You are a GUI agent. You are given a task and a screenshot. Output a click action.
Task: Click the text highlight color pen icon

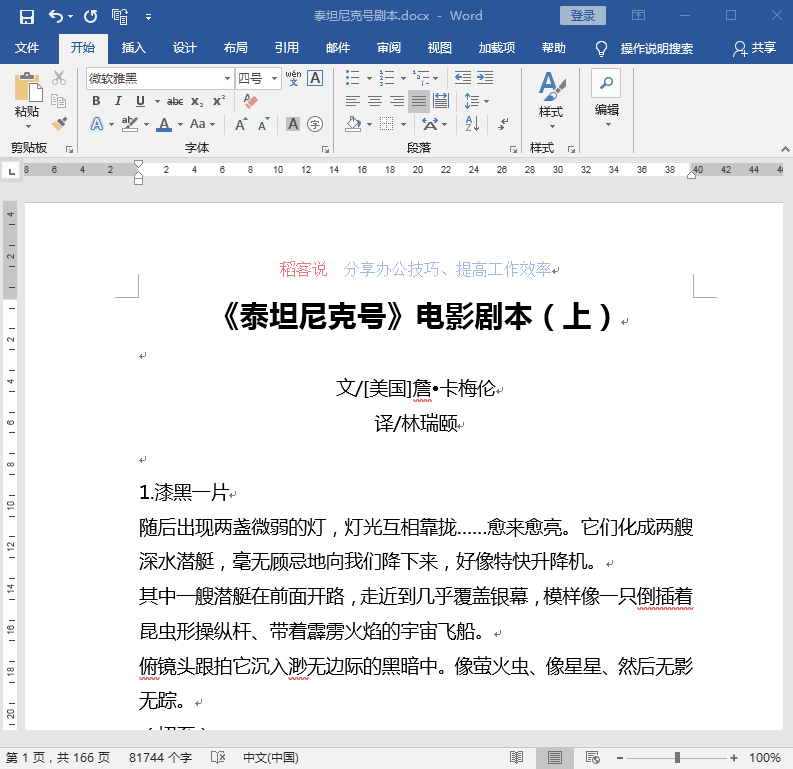pos(130,124)
